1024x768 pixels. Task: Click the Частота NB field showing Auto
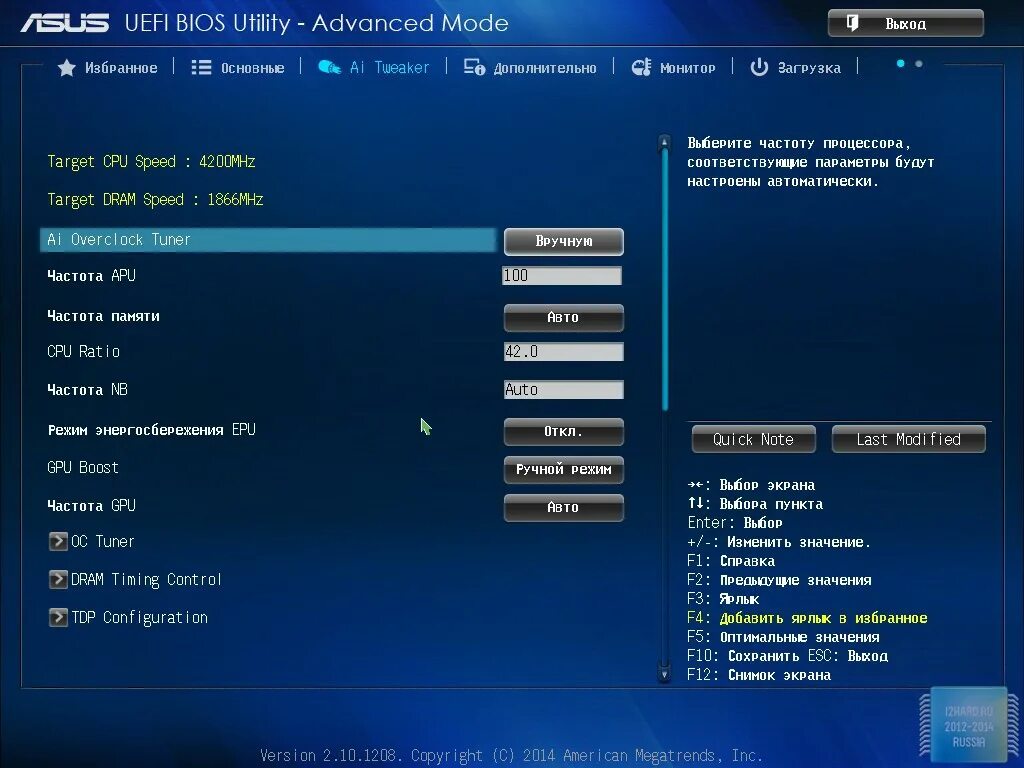[564, 390]
